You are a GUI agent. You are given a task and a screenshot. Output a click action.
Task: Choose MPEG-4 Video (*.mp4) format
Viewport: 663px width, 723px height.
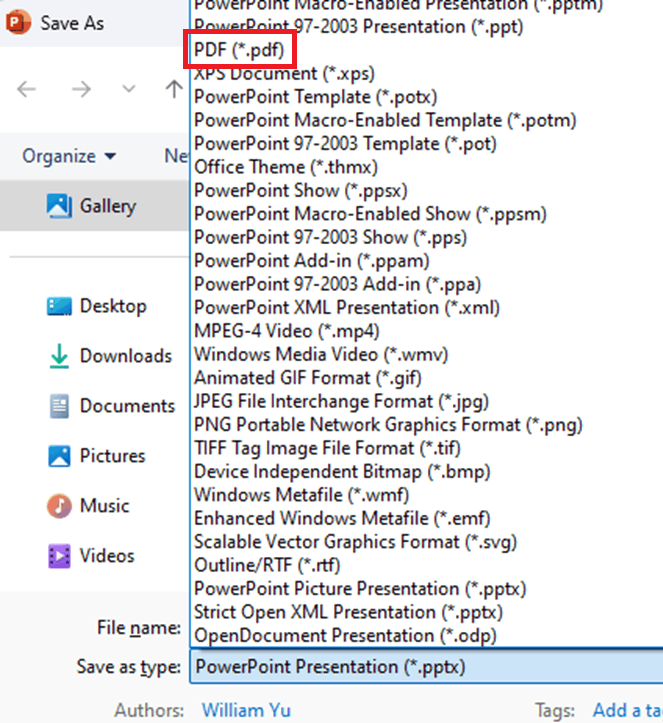[287, 331]
